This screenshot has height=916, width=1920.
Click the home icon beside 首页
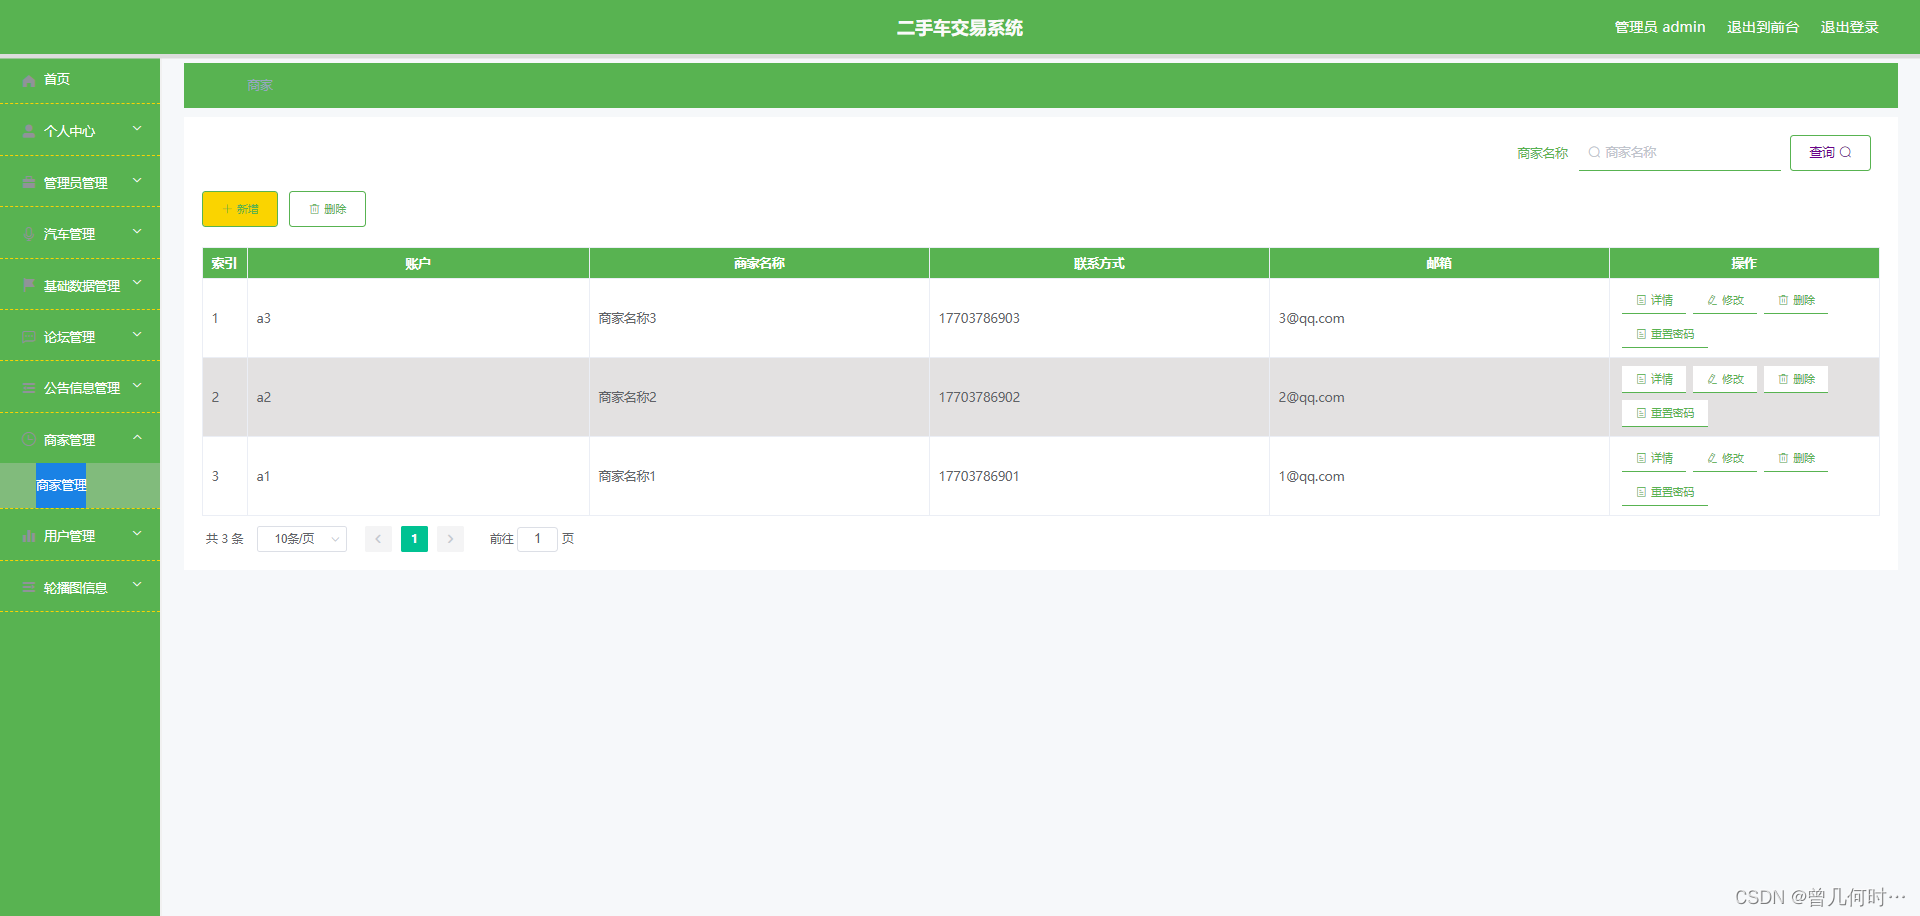pos(28,80)
